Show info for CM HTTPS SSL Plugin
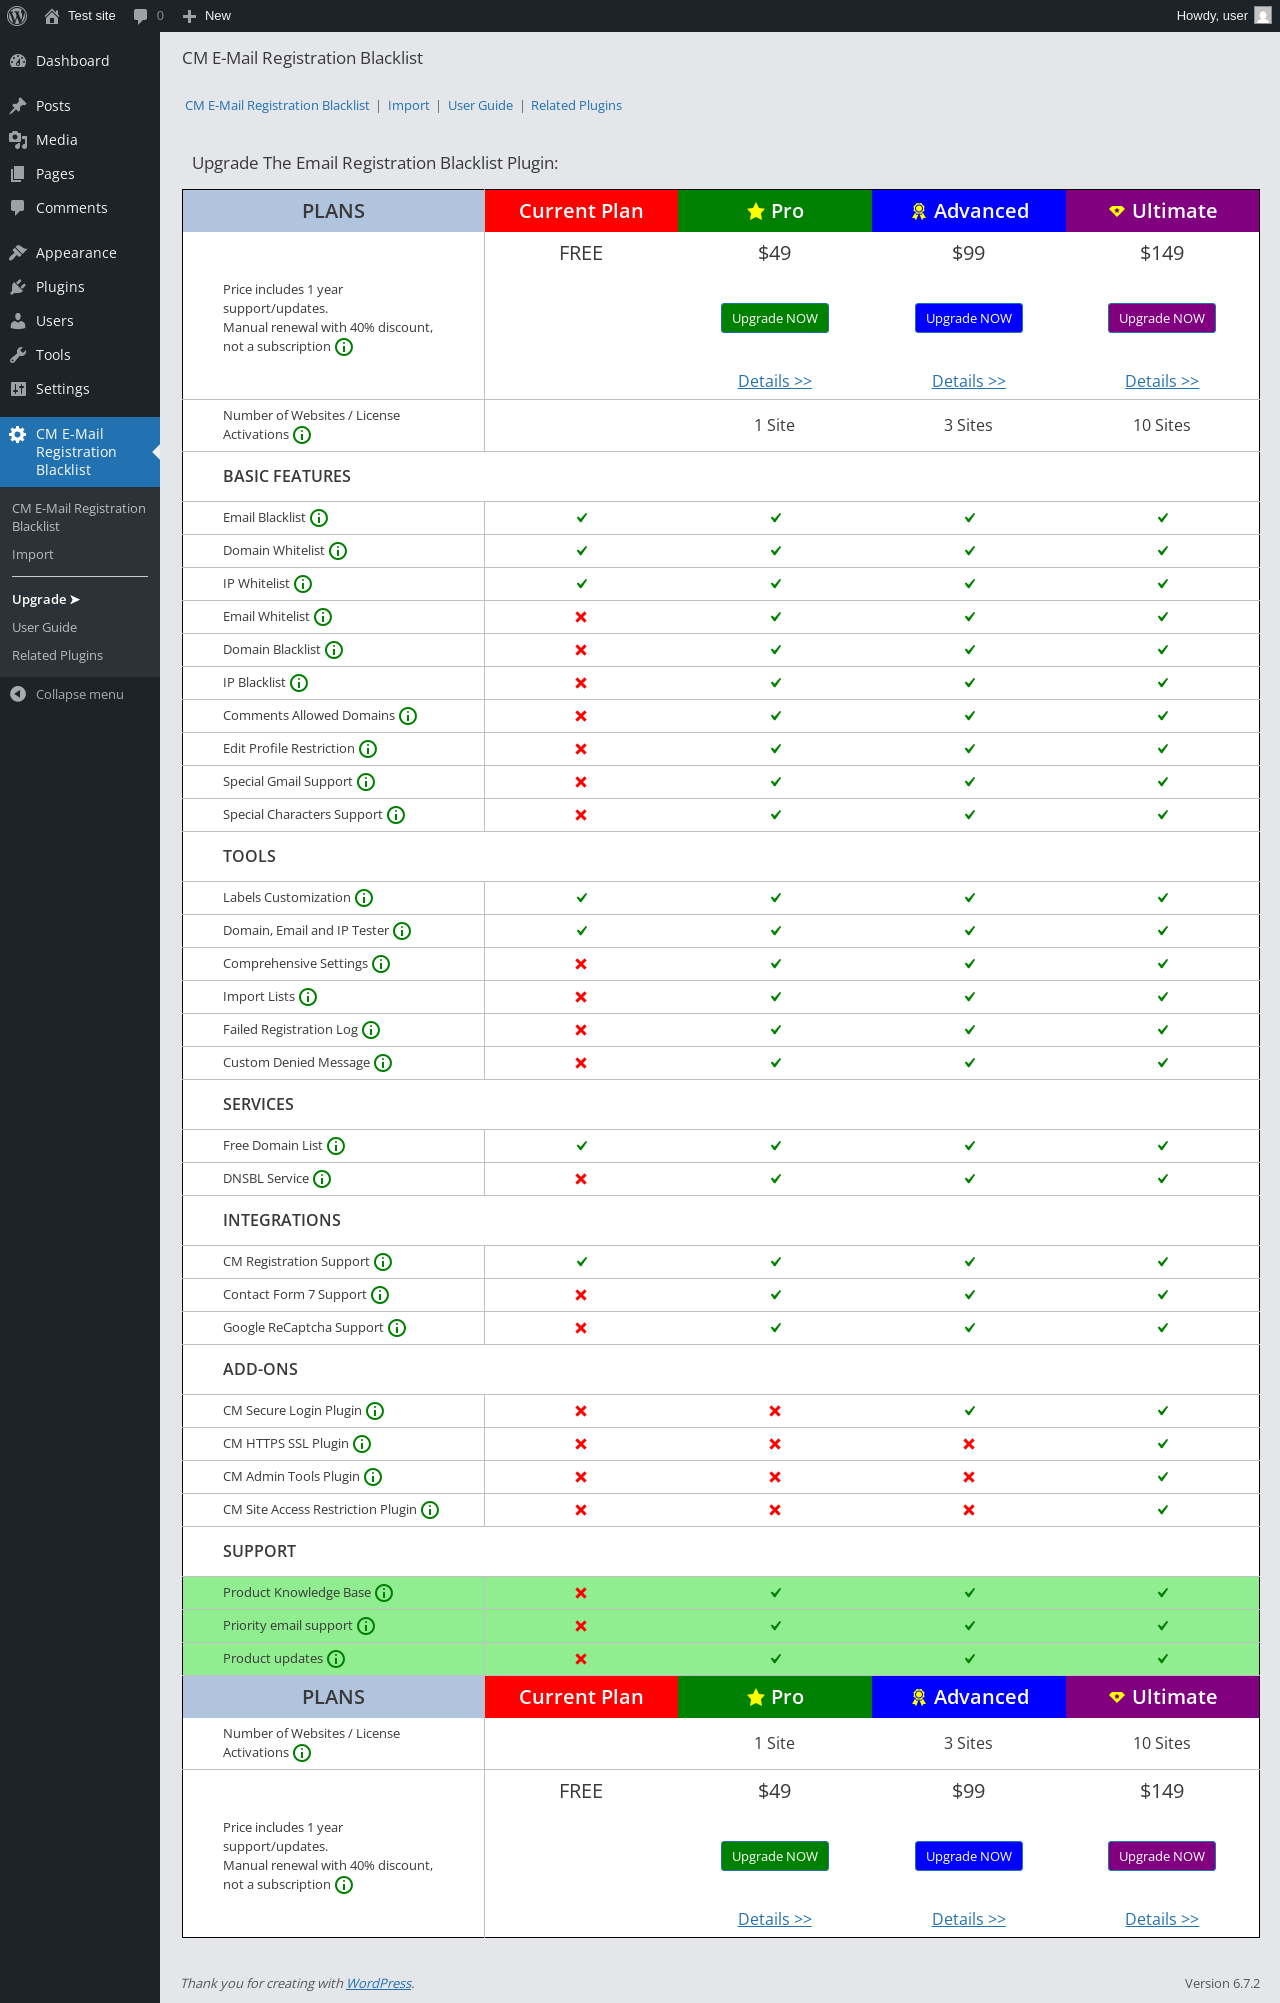1280x2003 pixels. click(x=362, y=1444)
